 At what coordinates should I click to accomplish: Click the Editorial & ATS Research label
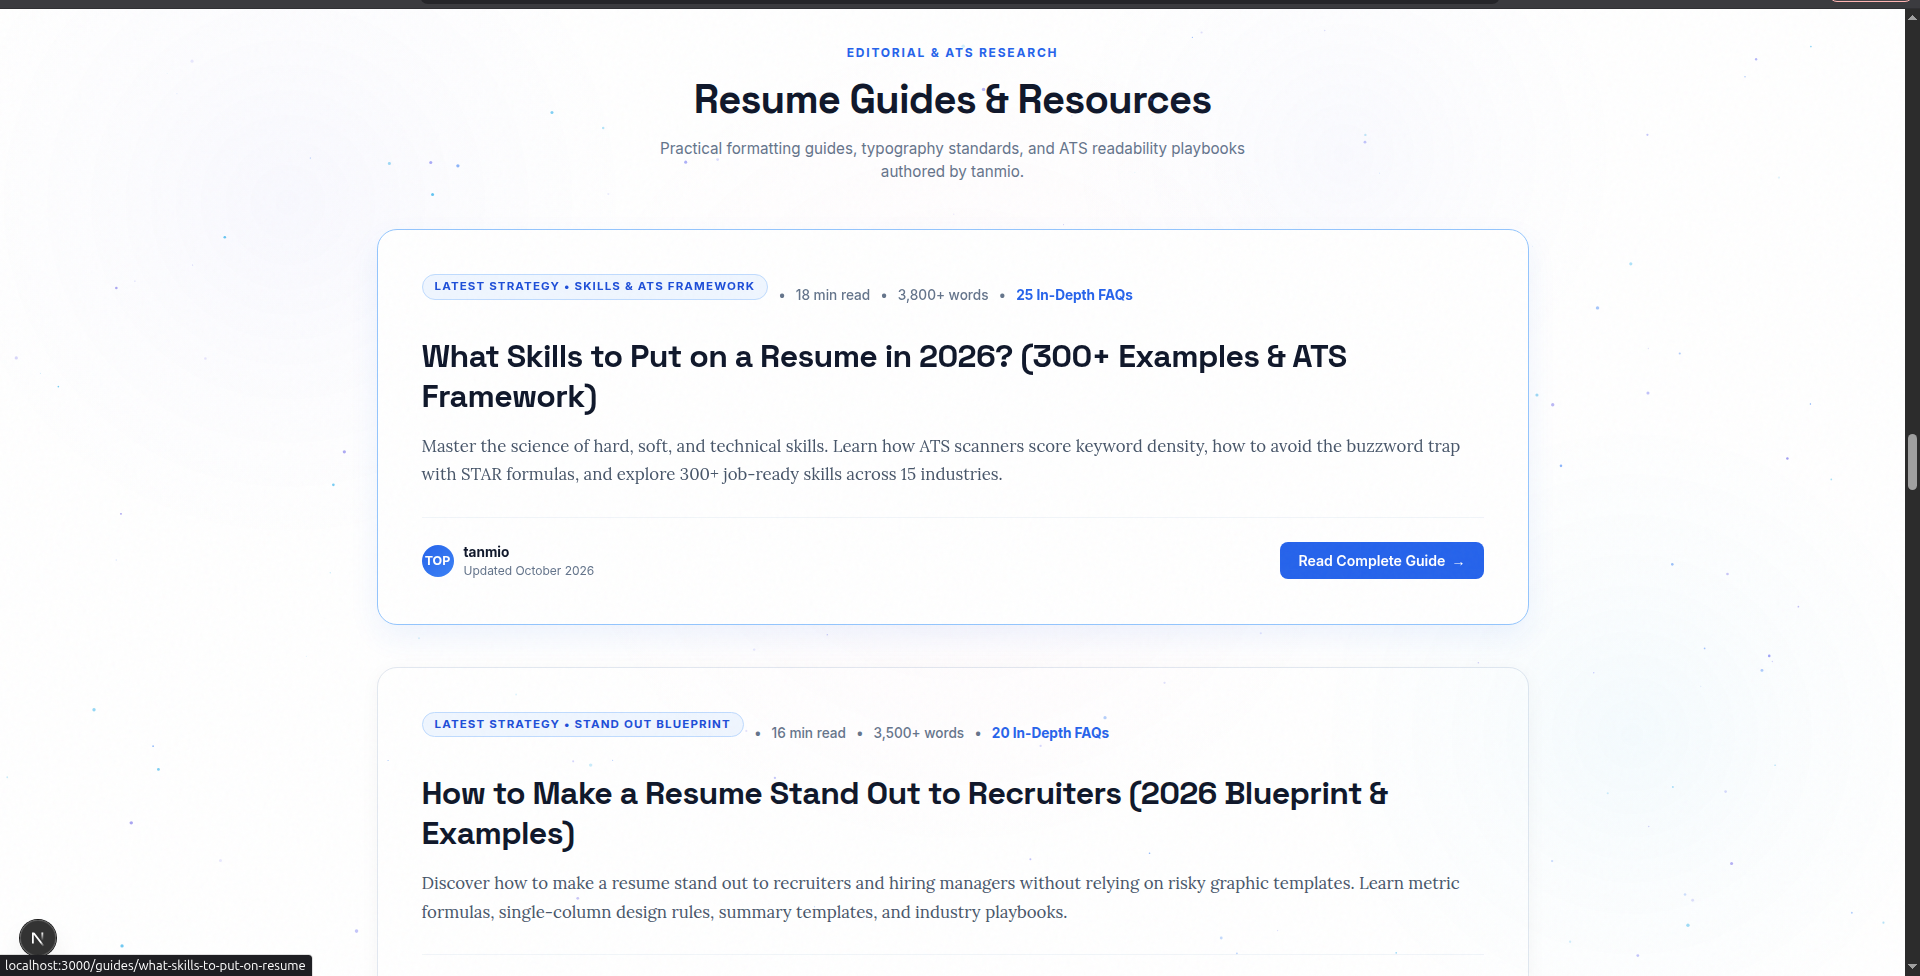pyautogui.click(x=952, y=53)
